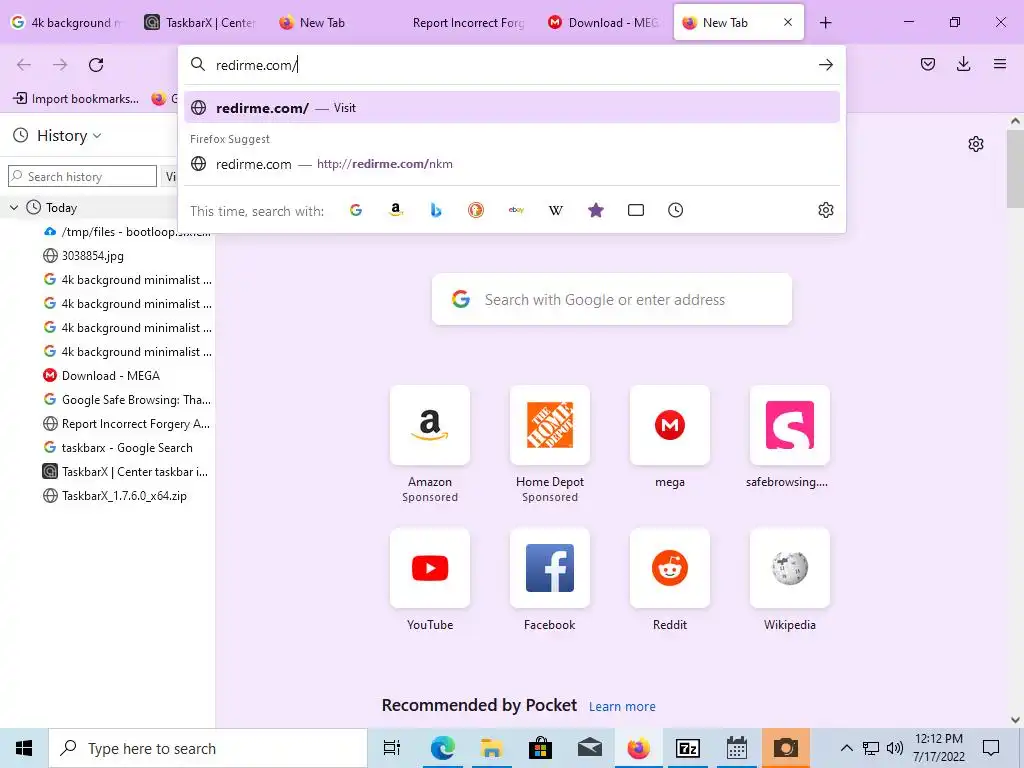Click page vertical scrollbar thumb

(1015, 170)
